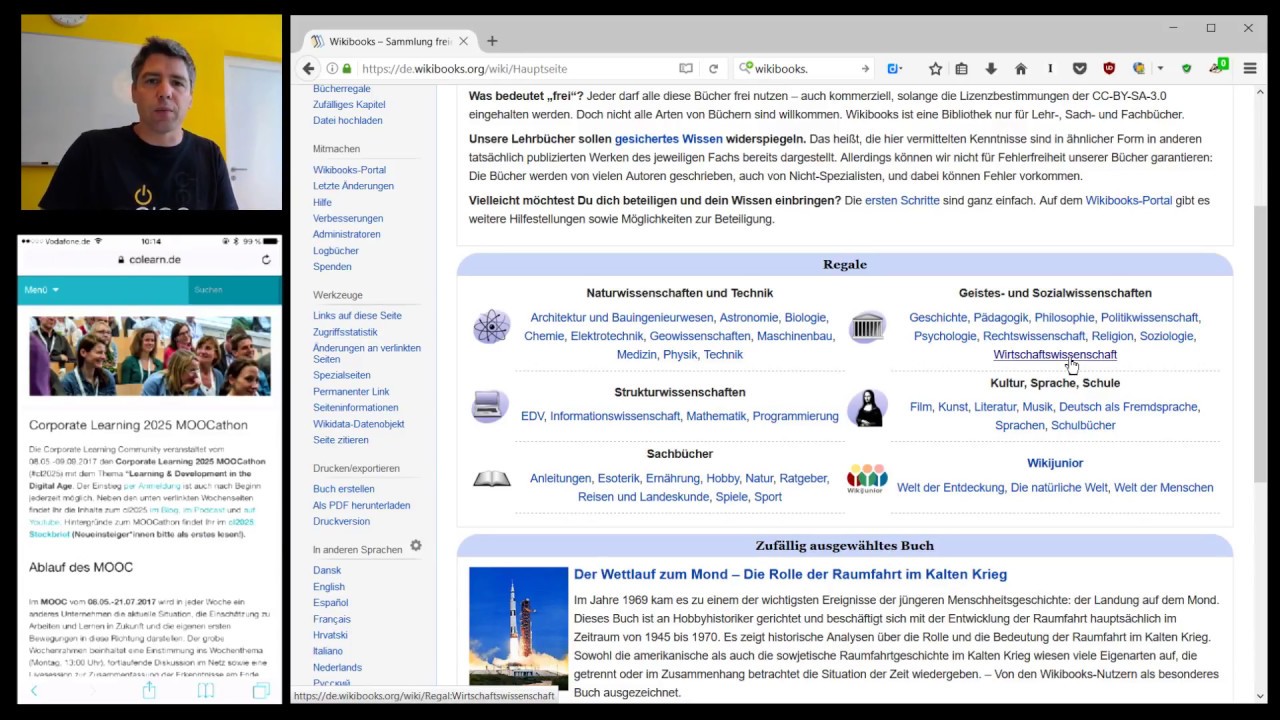Viewport: 1280px width, 720px height.
Task: Reload colearn.de in the phone browser
Action: coord(266,259)
